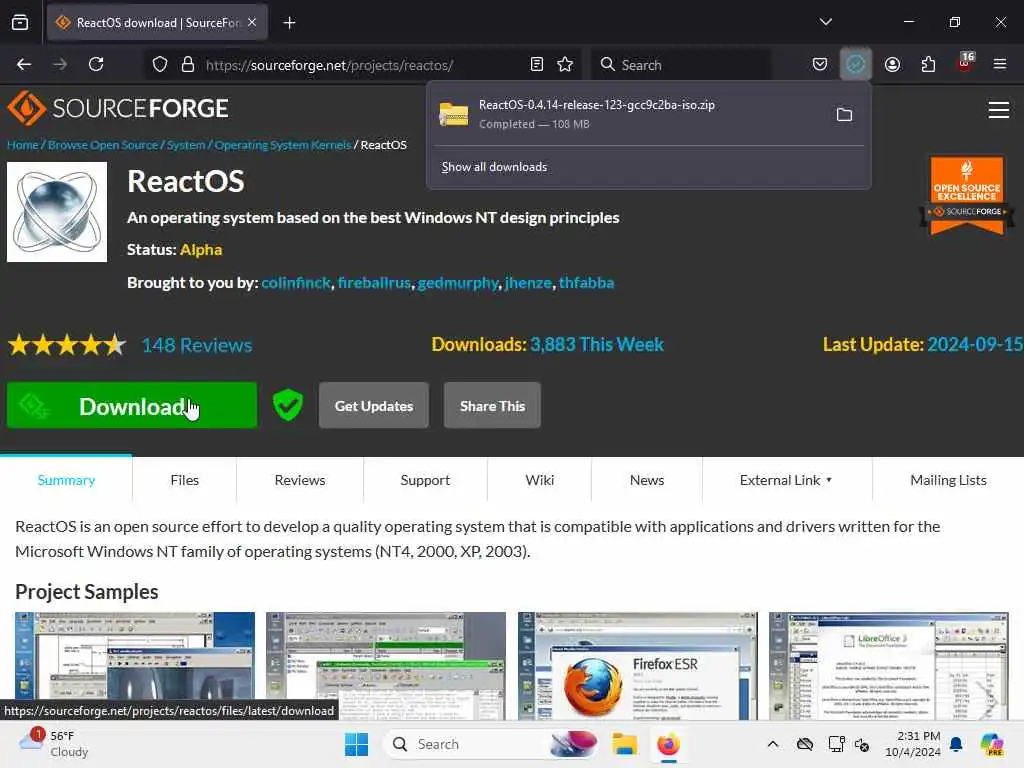Screen dimensions: 1024x768
Task: Toggle reader view in address bar
Action: tap(537, 64)
